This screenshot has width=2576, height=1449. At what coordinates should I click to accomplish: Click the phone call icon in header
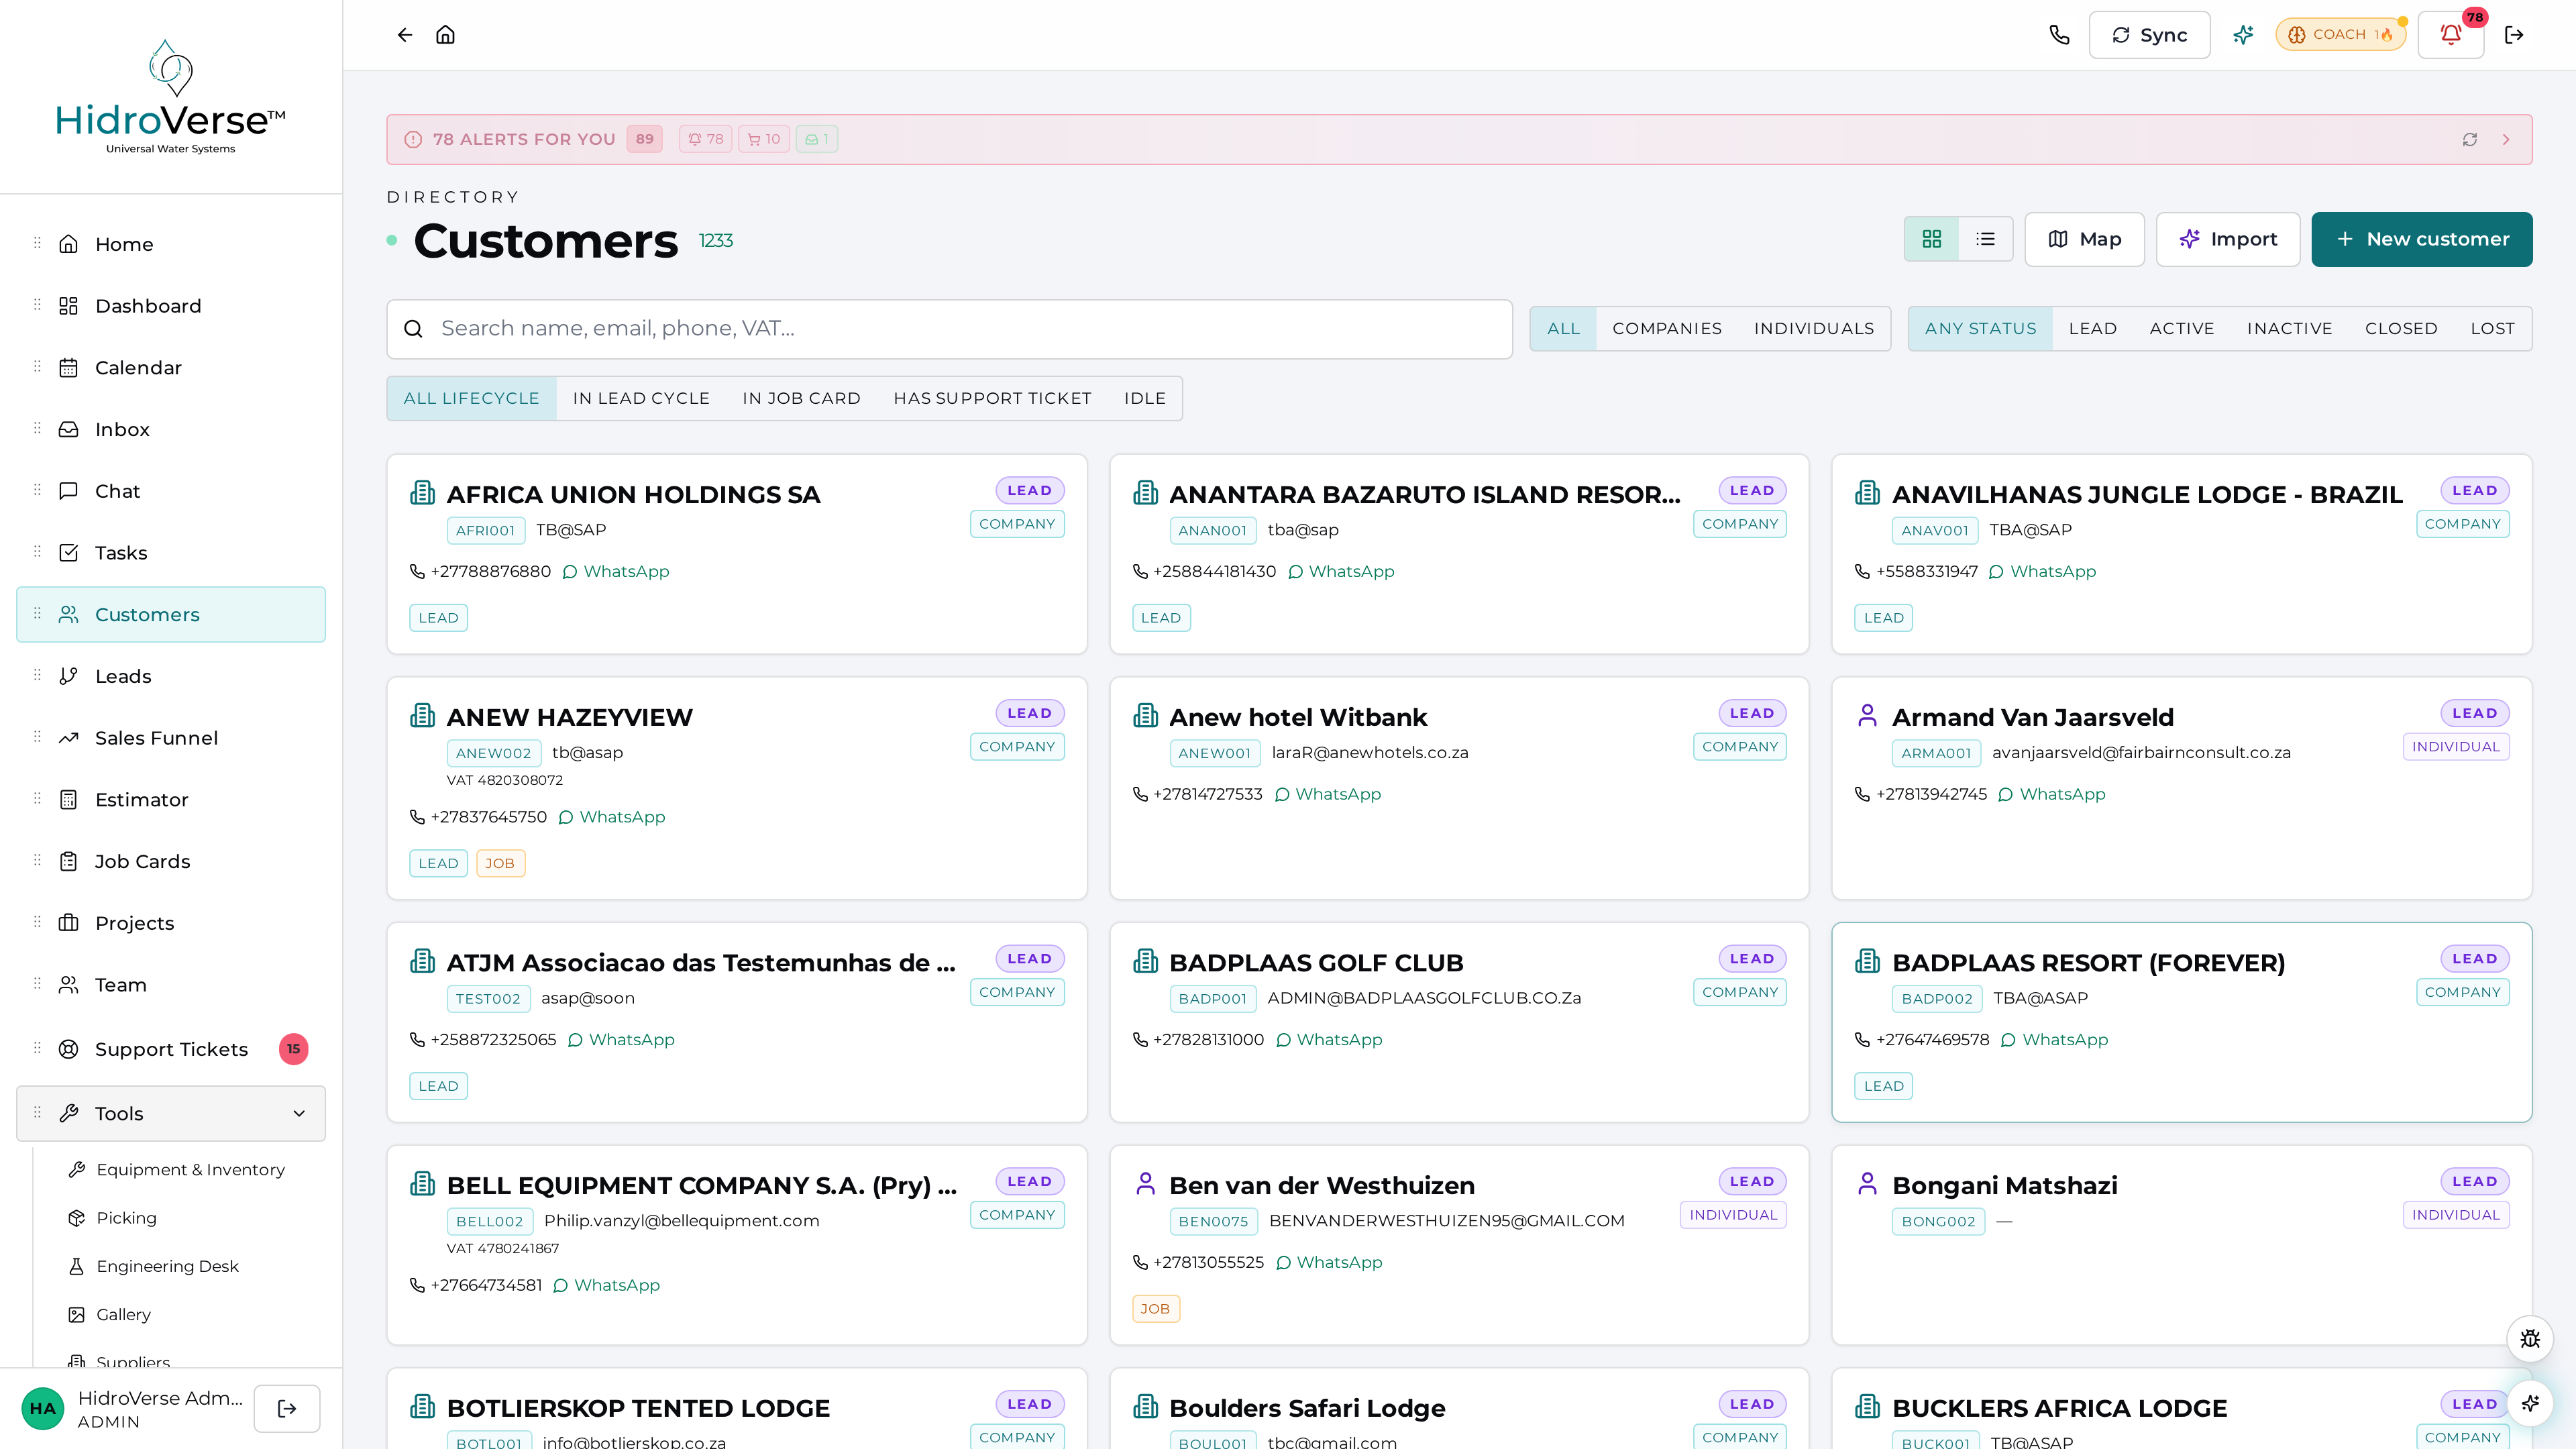point(2059,35)
